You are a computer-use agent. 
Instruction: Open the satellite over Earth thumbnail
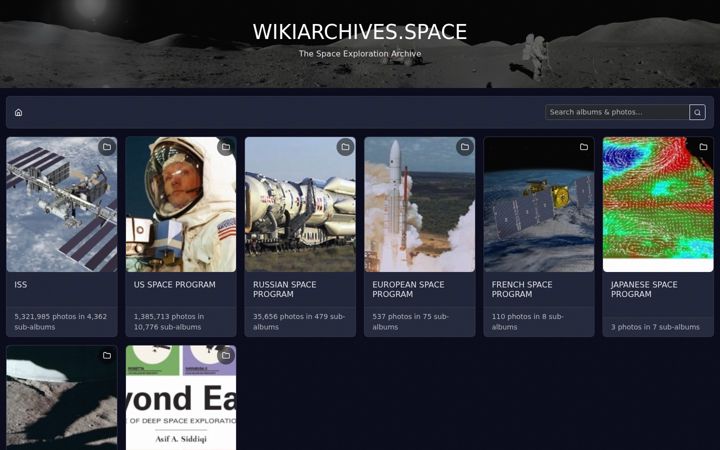[x=539, y=204]
